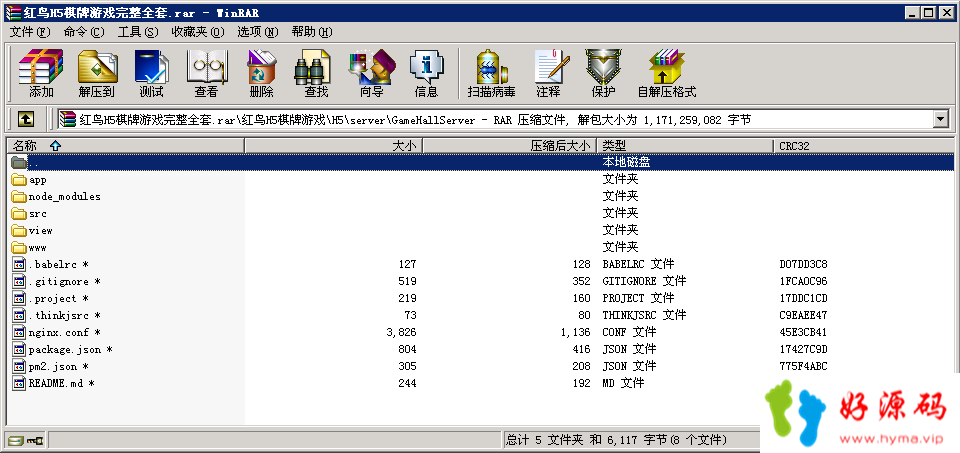Click the 添加 (Add) toolbar icon
This screenshot has height=453, width=960.
coord(41,67)
